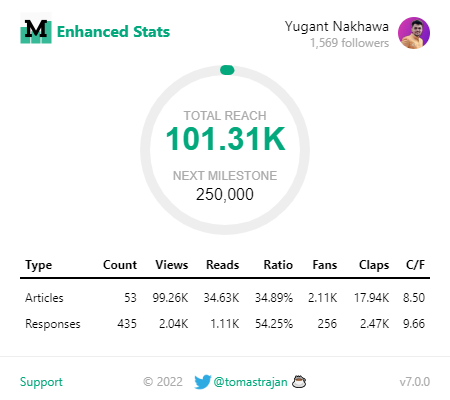Click the Twitter bird icon
Viewport: 450px width, 400px height.
pos(203,382)
